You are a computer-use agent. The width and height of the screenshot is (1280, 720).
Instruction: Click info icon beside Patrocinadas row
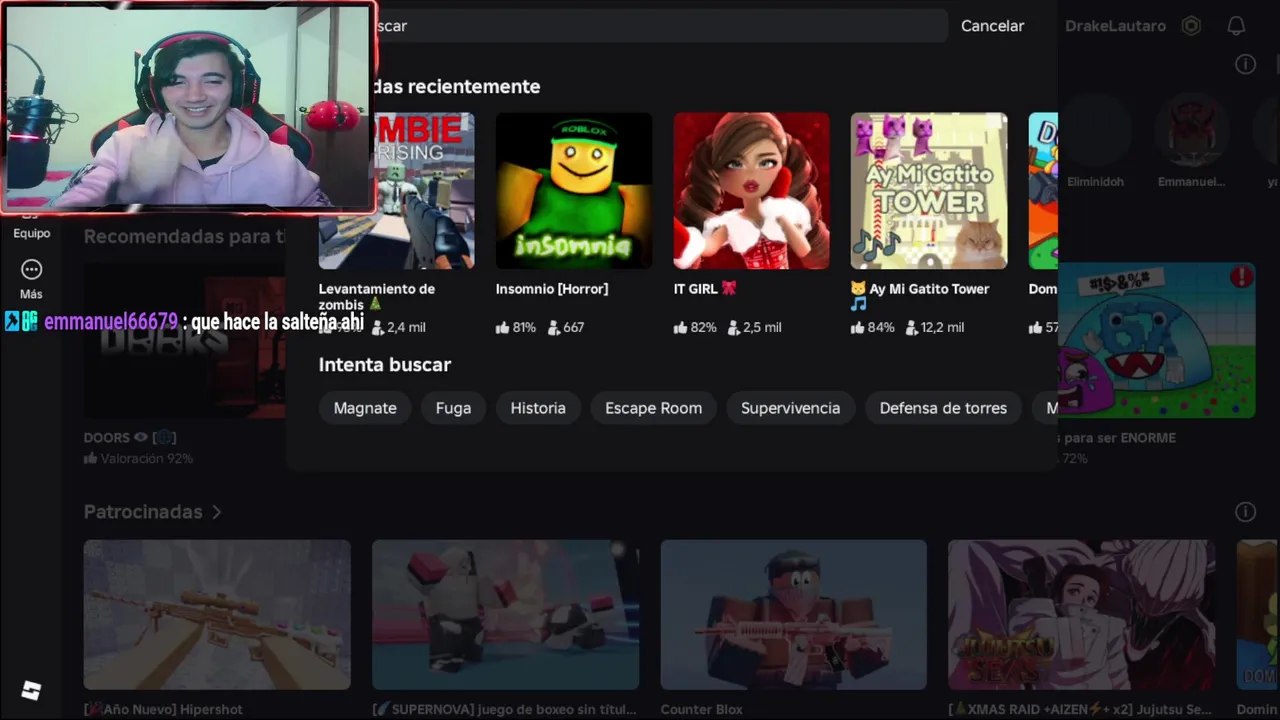(x=1245, y=512)
